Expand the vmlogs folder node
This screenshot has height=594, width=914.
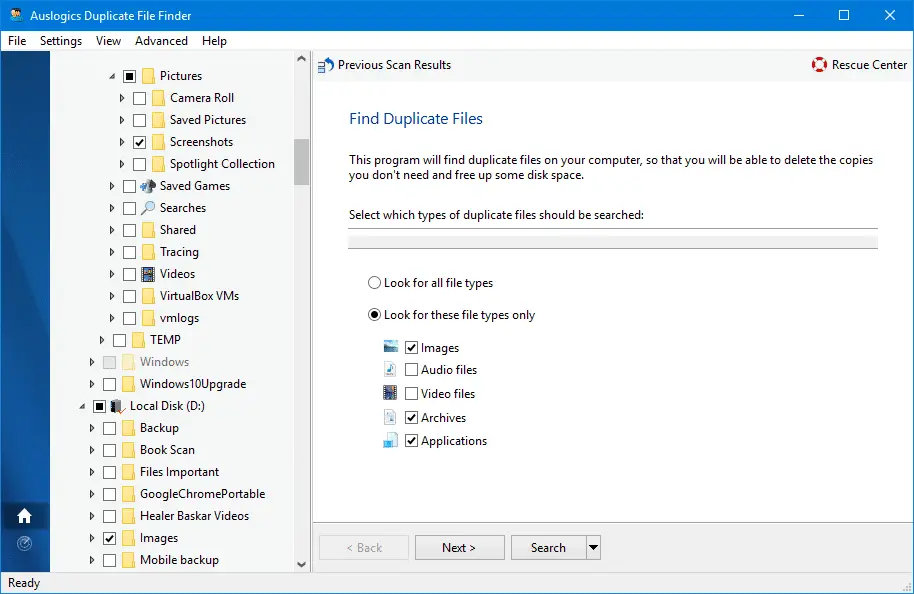click(112, 318)
